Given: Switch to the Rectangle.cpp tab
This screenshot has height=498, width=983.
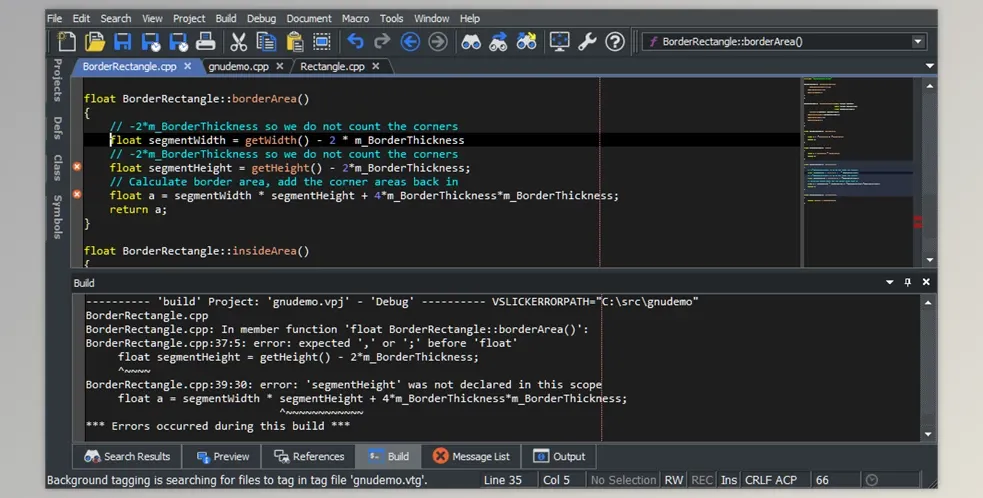Looking at the screenshot, I should click(332, 66).
